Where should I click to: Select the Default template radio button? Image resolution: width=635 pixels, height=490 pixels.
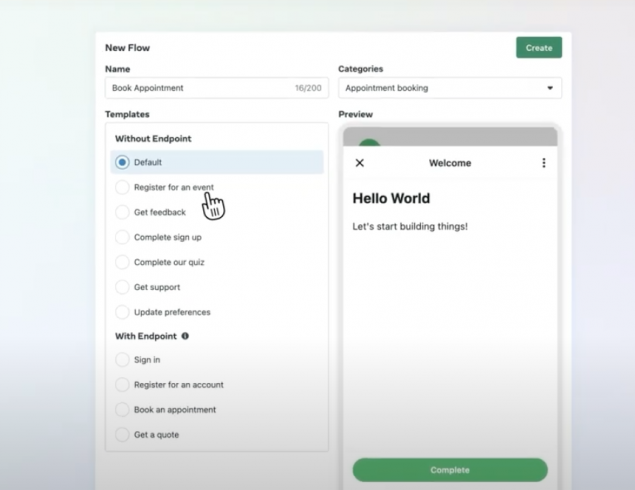pos(123,162)
